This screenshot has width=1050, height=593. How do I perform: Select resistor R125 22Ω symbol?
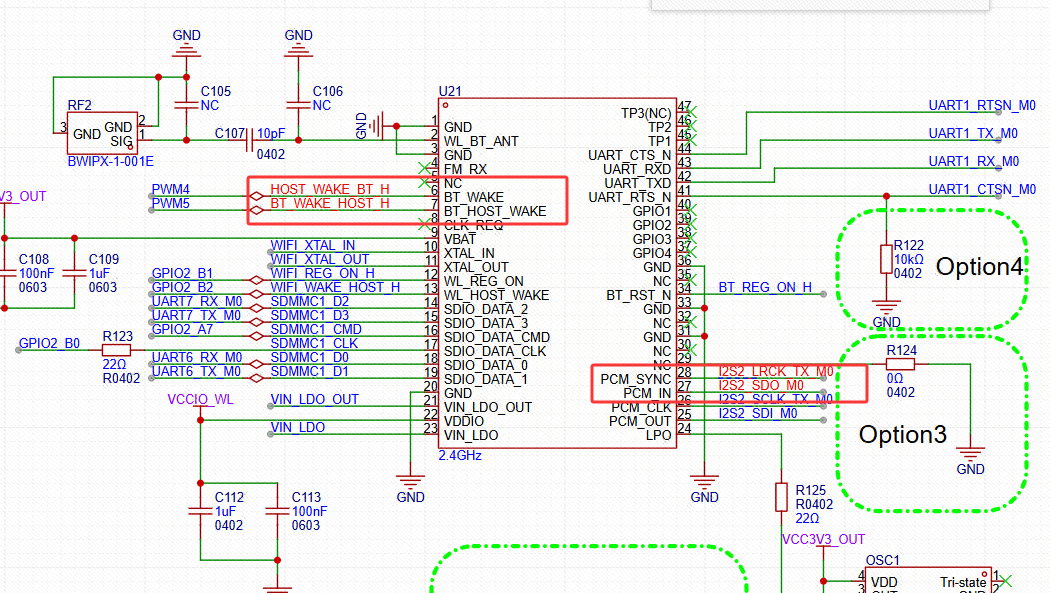click(781, 497)
